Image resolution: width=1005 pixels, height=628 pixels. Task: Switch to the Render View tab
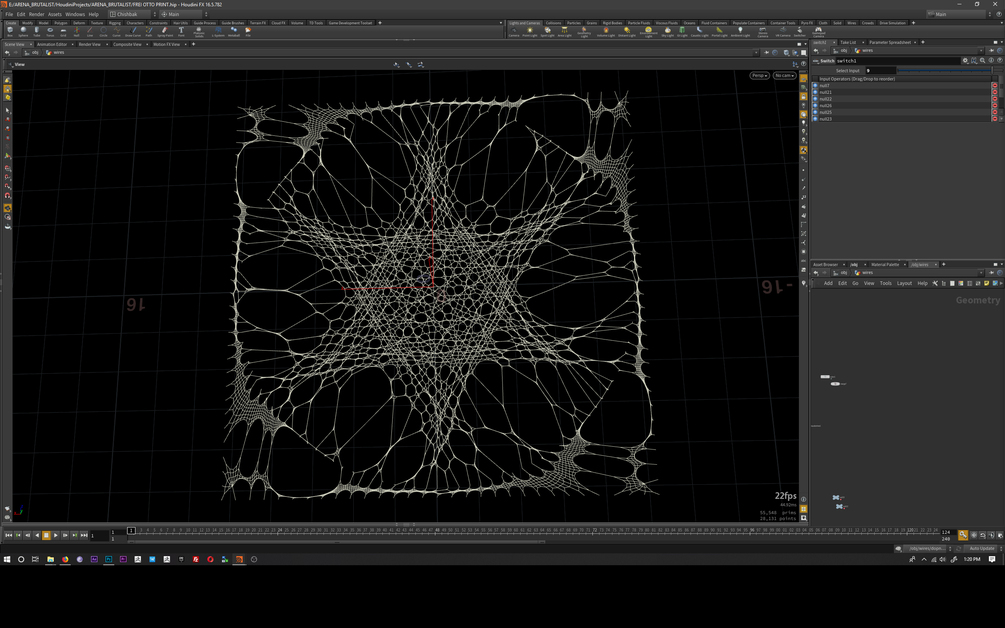click(x=89, y=44)
